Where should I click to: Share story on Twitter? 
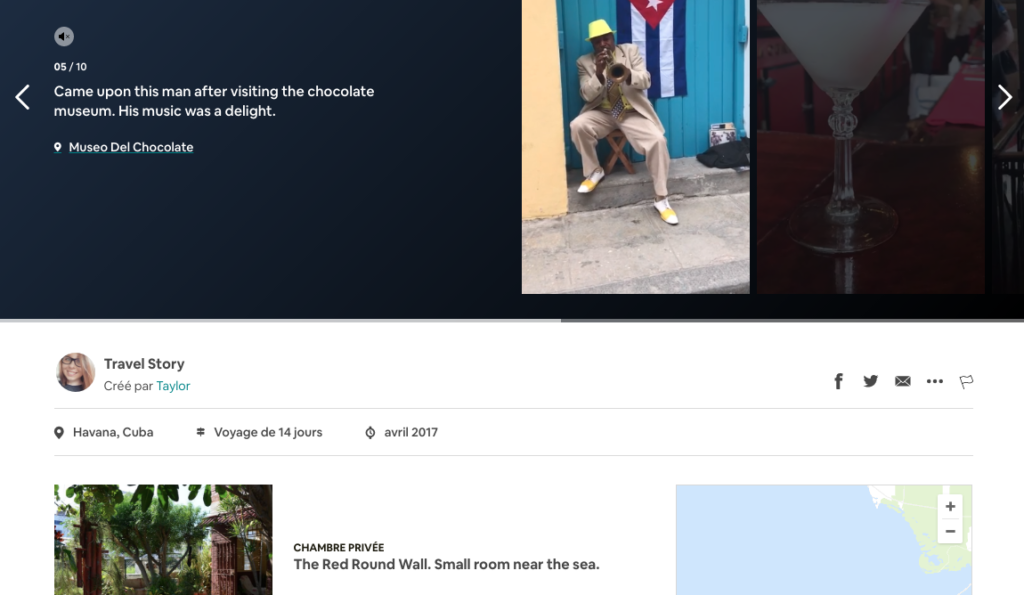point(871,381)
